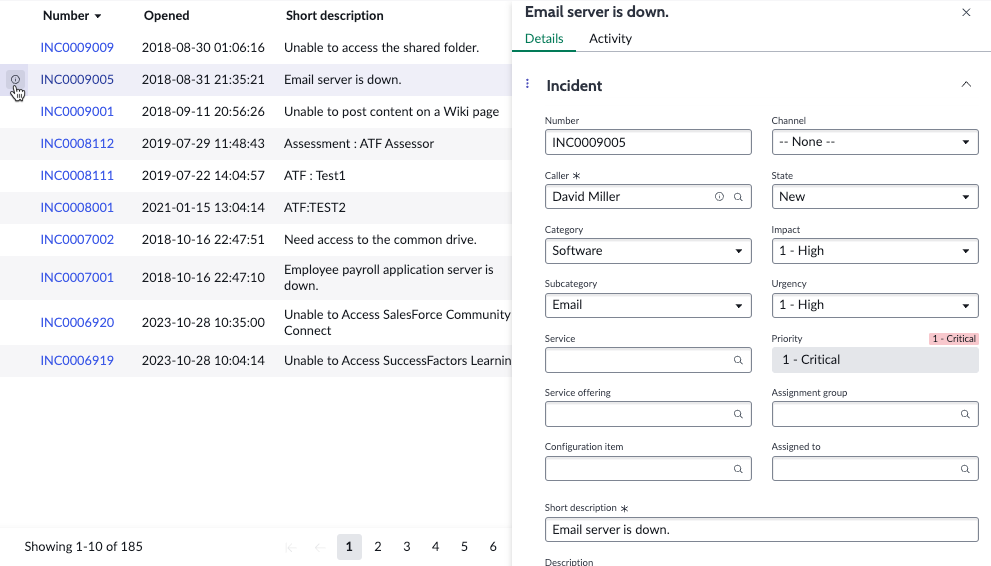Go to first page of results

(x=291, y=547)
